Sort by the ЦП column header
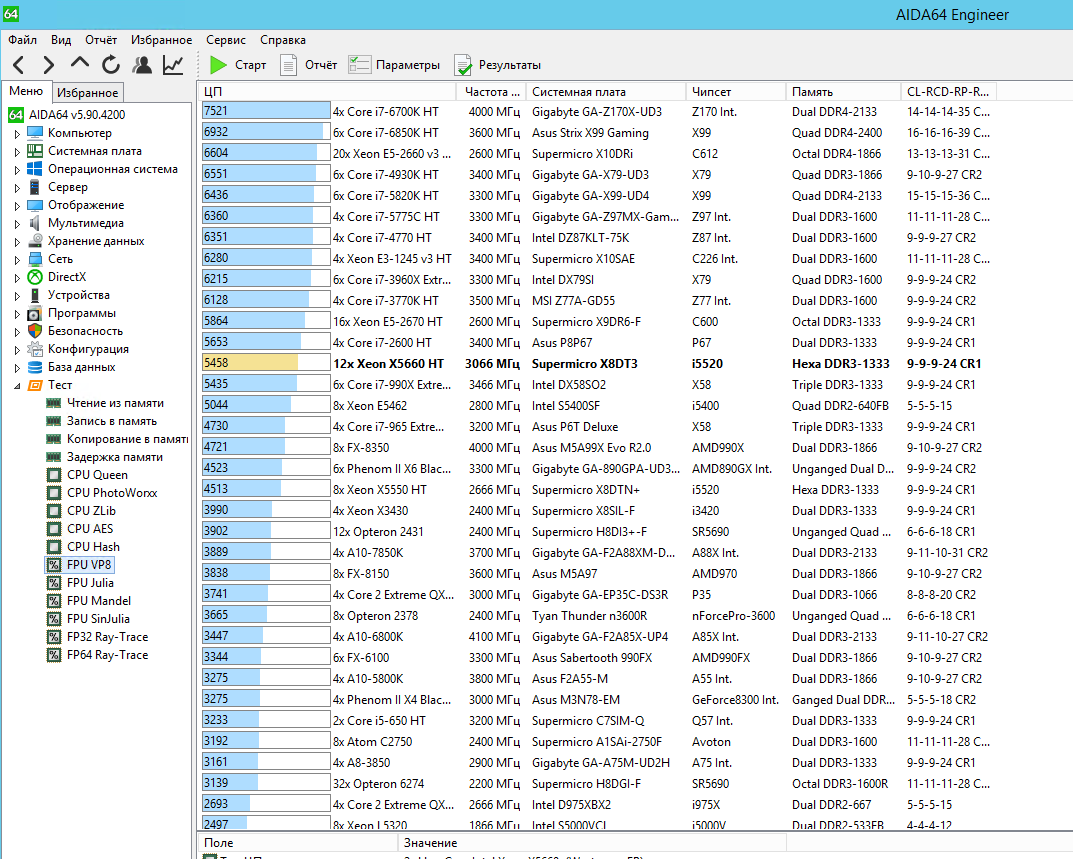The width and height of the screenshot is (1073, 859). pos(327,92)
